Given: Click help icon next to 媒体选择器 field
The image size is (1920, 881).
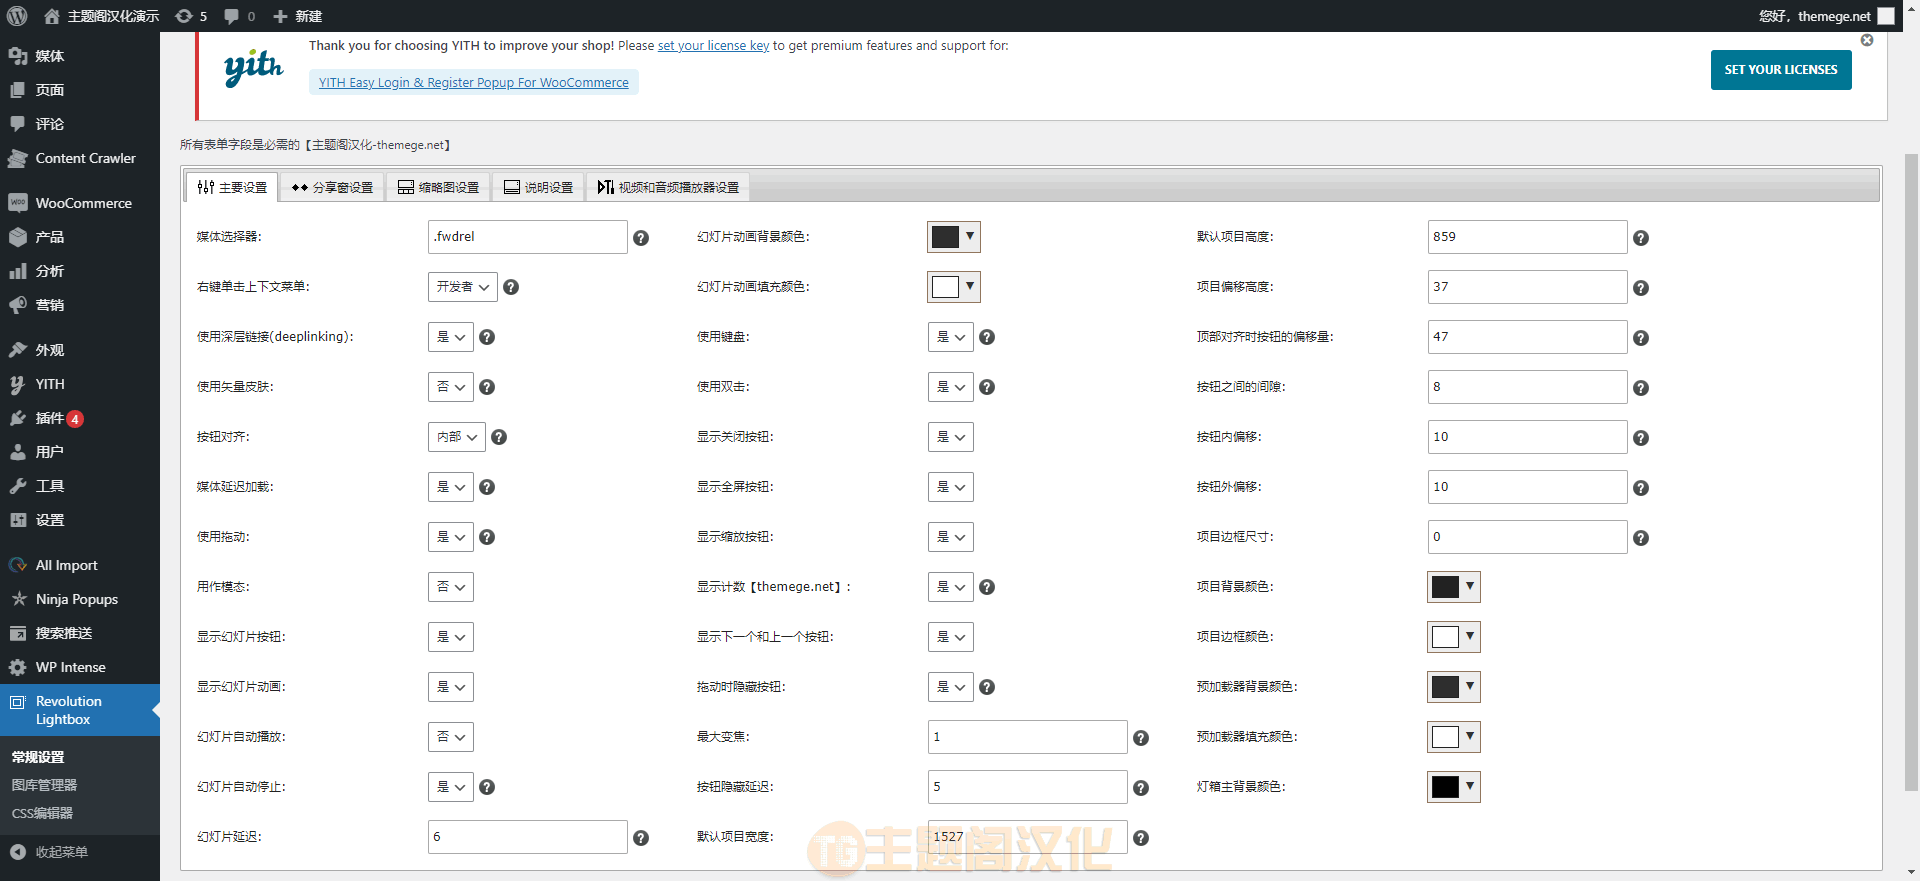Looking at the screenshot, I should (x=641, y=238).
